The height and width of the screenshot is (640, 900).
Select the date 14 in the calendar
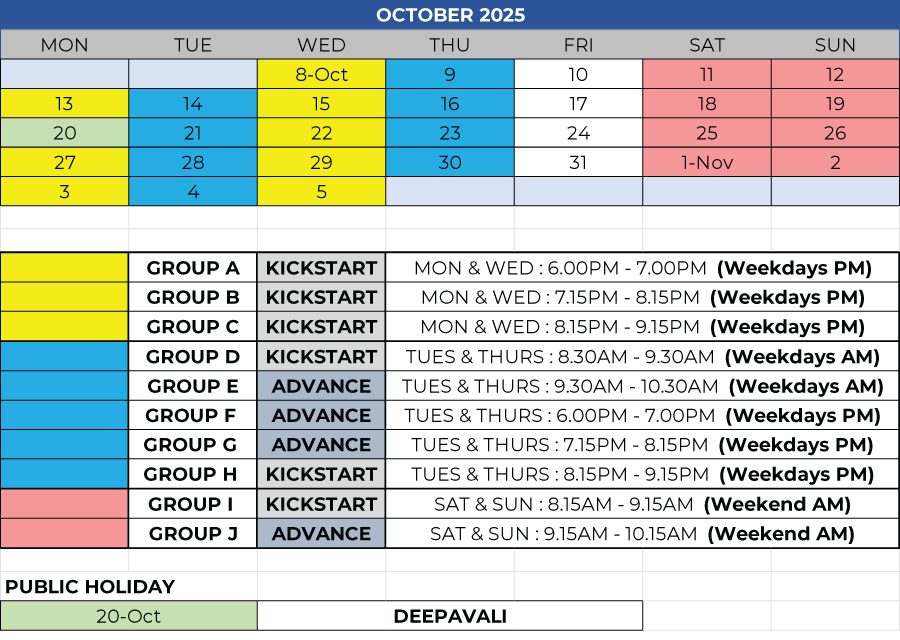point(193,104)
